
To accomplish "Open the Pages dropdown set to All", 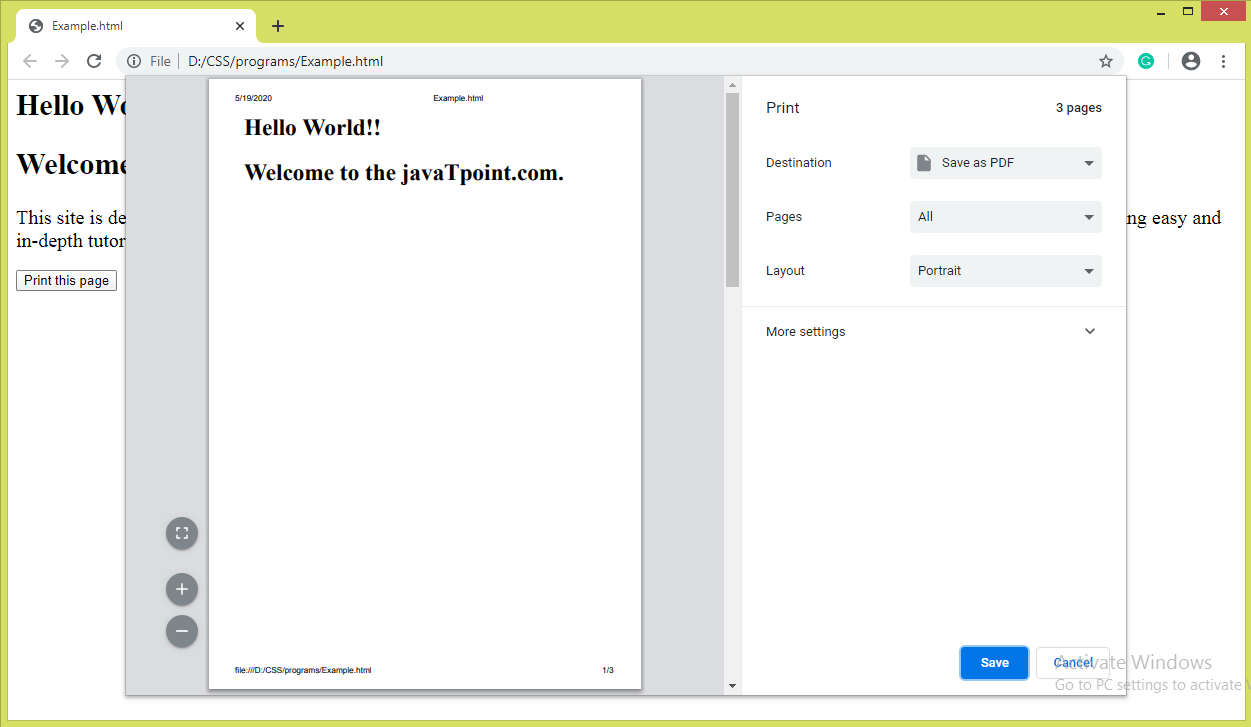I will pos(1005,217).
